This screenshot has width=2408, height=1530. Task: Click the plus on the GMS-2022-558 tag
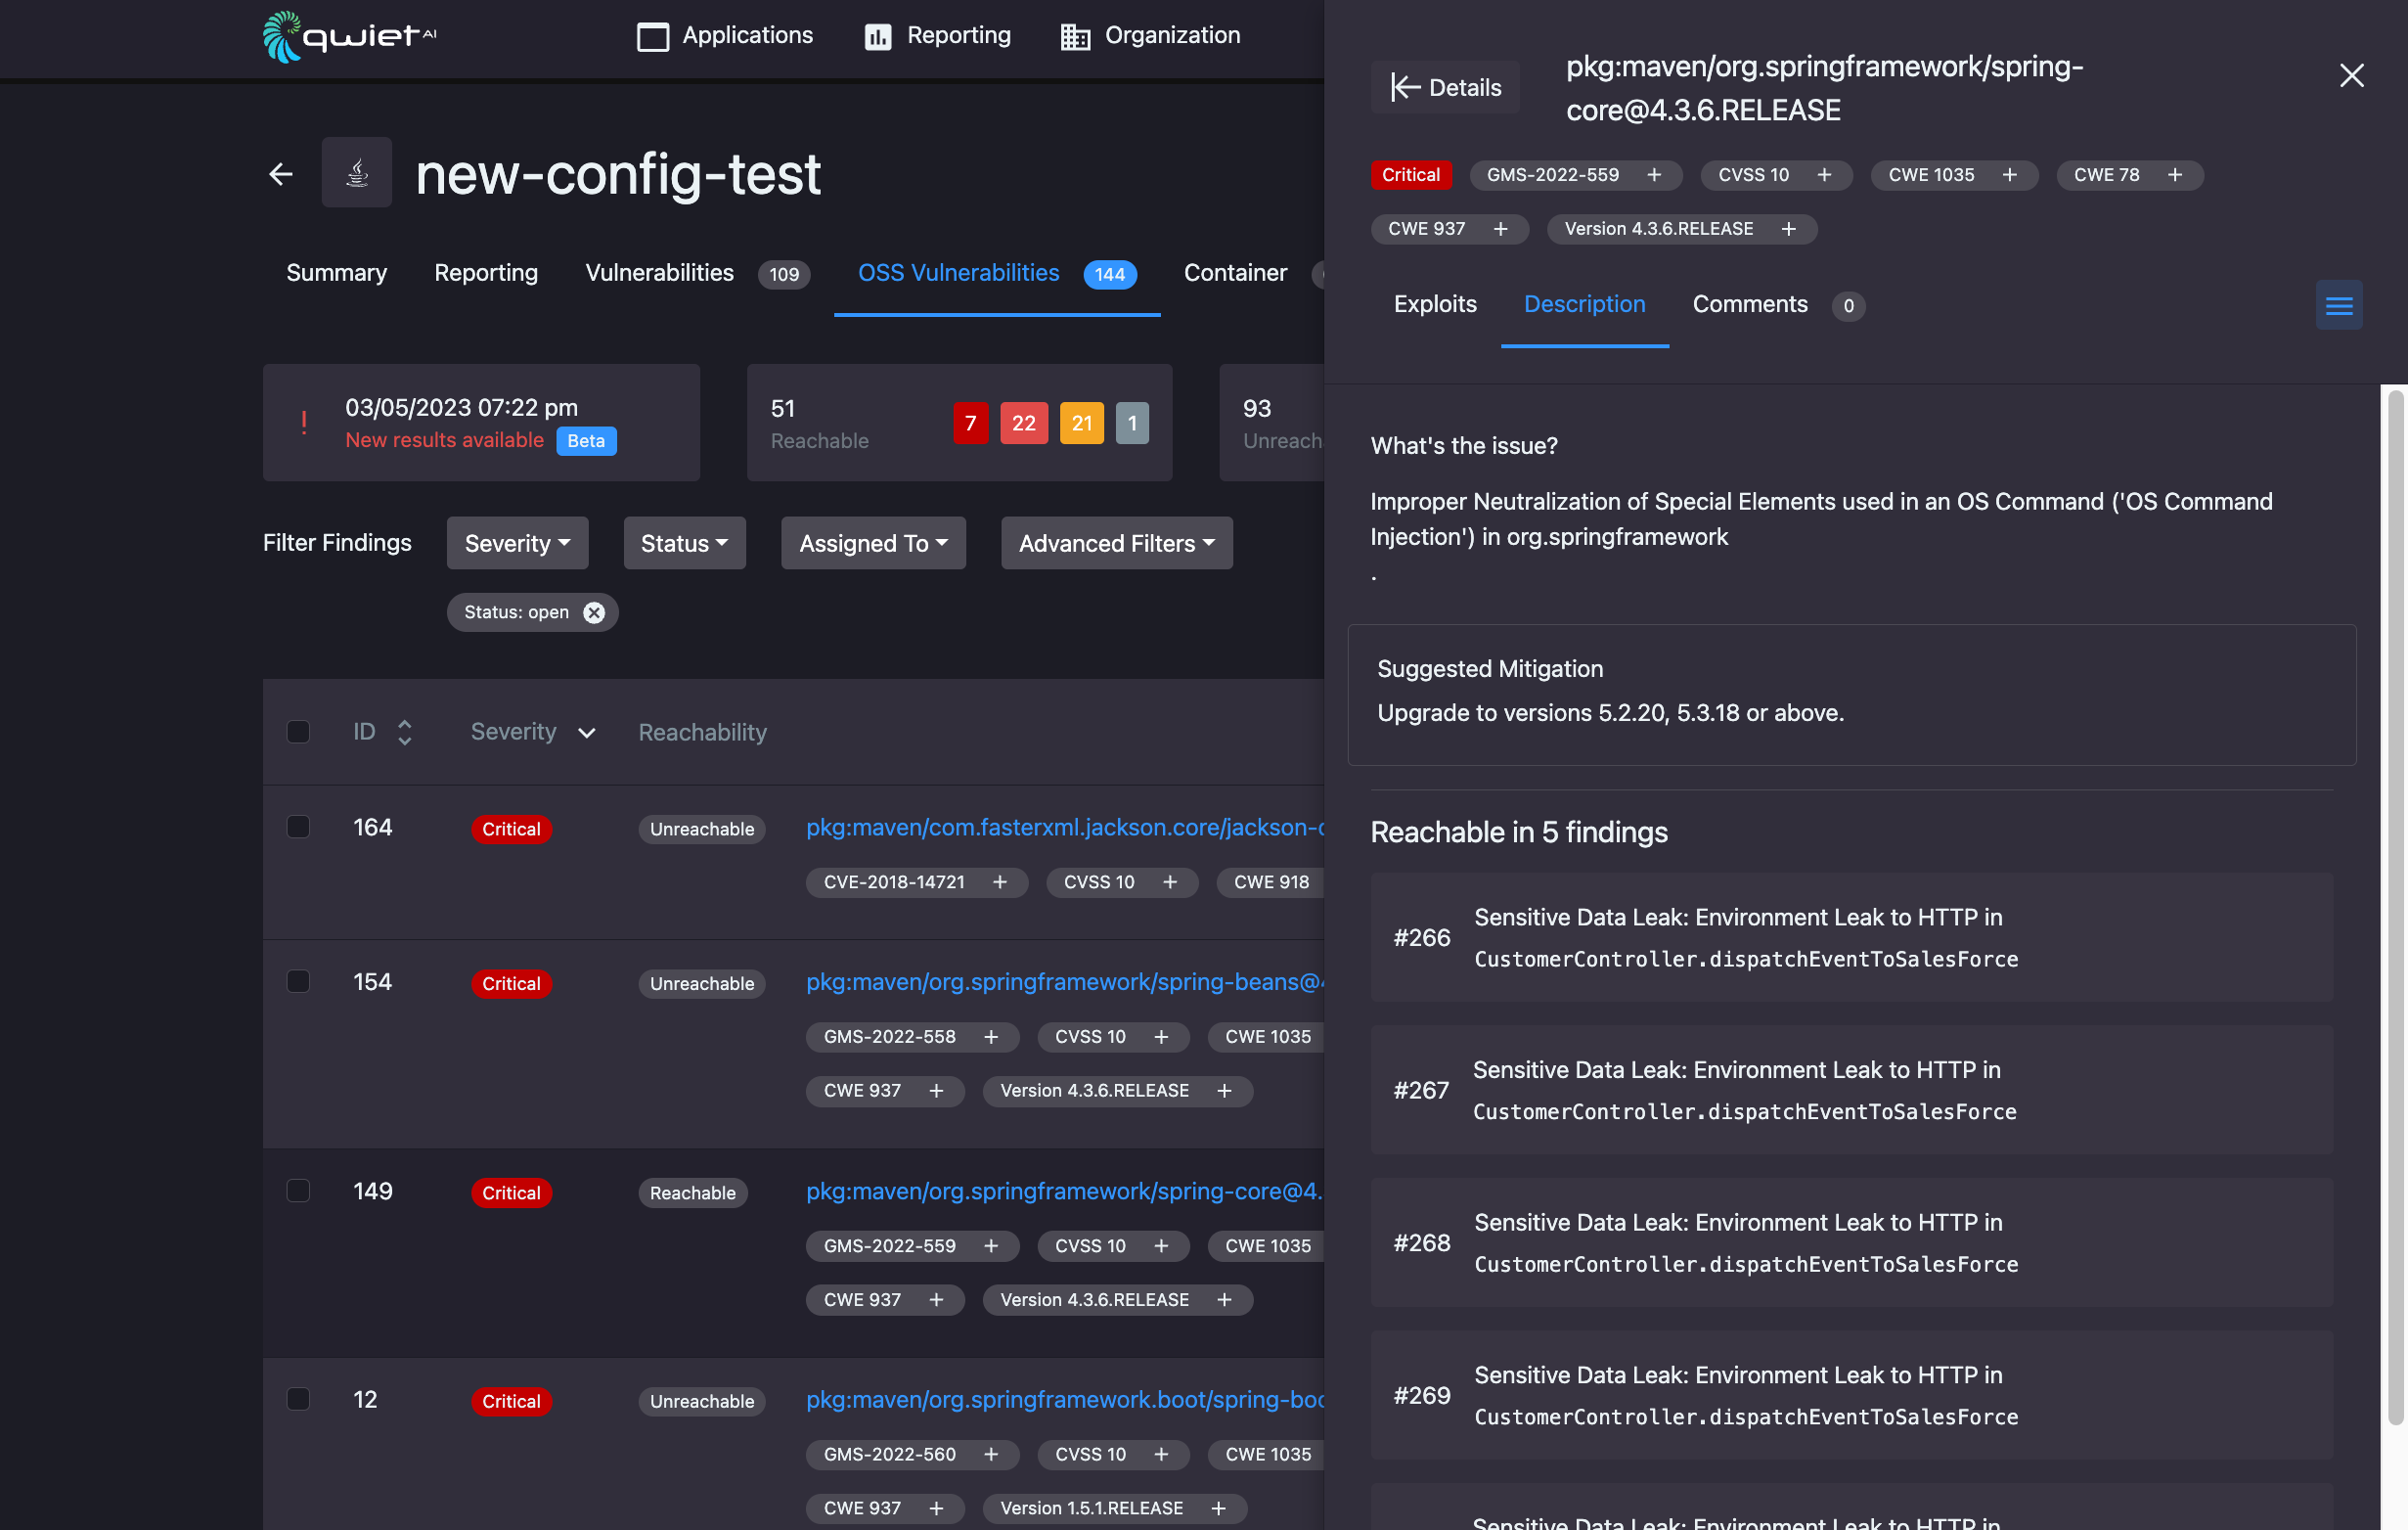point(990,1037)
